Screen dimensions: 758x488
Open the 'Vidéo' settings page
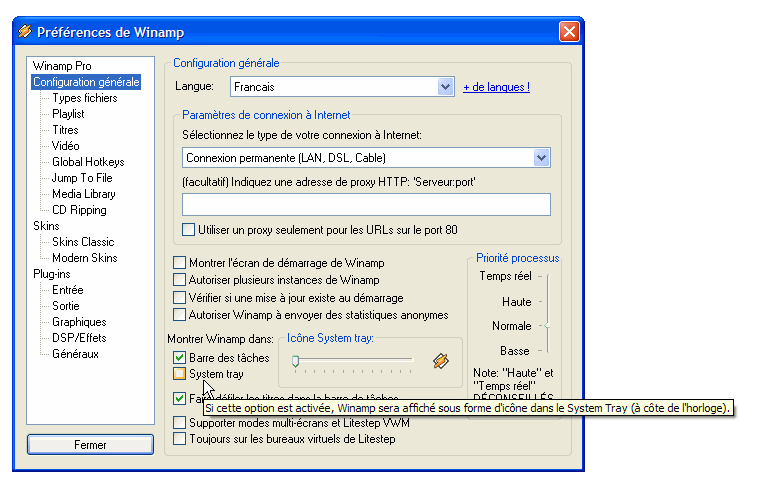pyautogui.click(x=66, y=146)
